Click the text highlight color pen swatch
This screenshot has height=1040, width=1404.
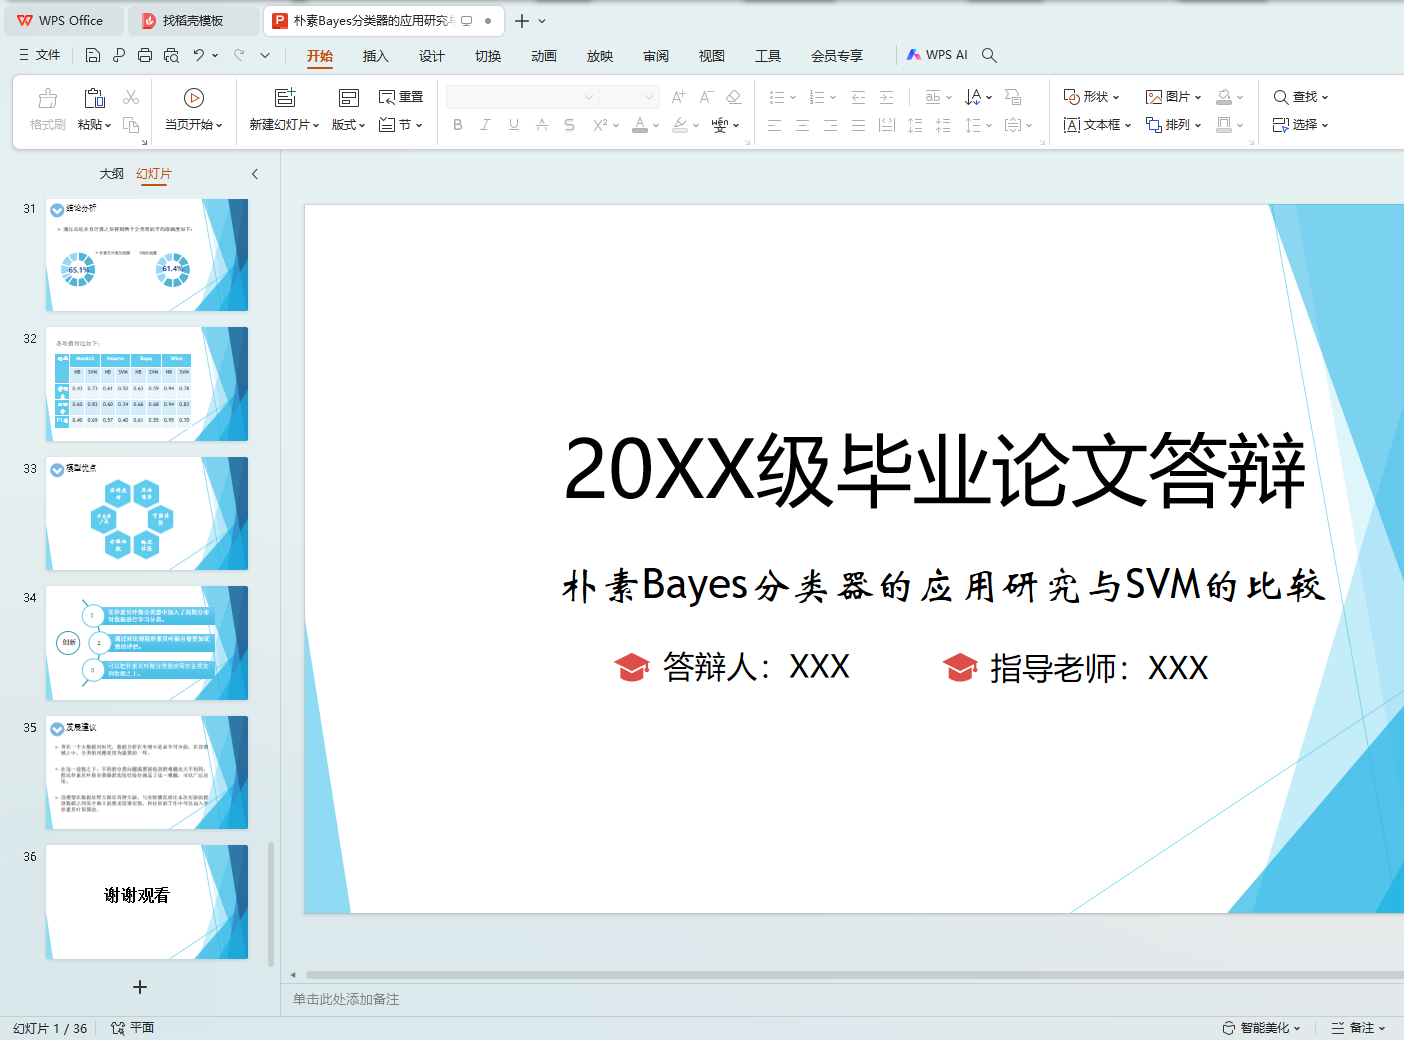click(x=680, y=125)
